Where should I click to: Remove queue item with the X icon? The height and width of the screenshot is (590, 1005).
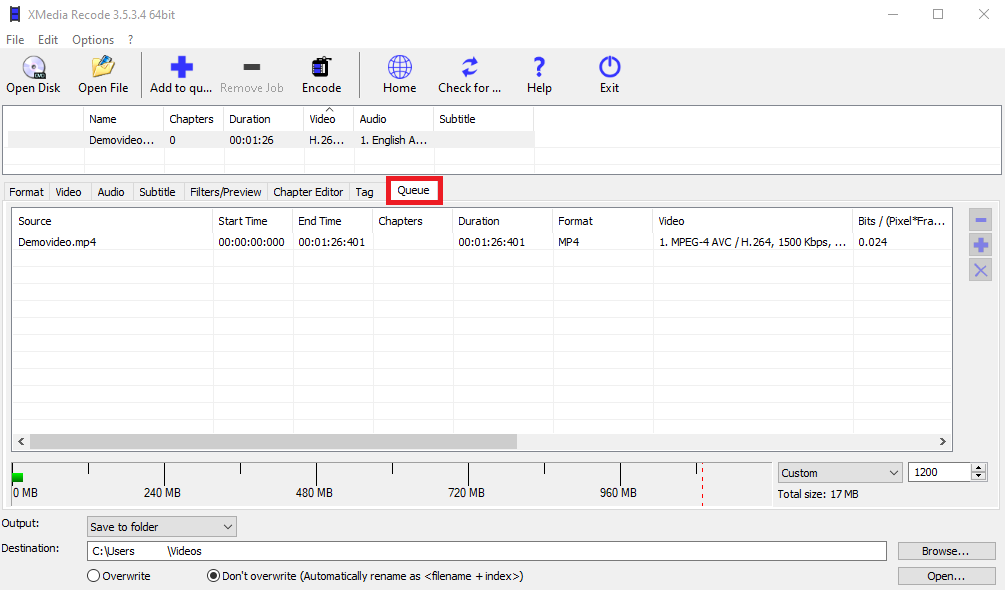(980, 270)
